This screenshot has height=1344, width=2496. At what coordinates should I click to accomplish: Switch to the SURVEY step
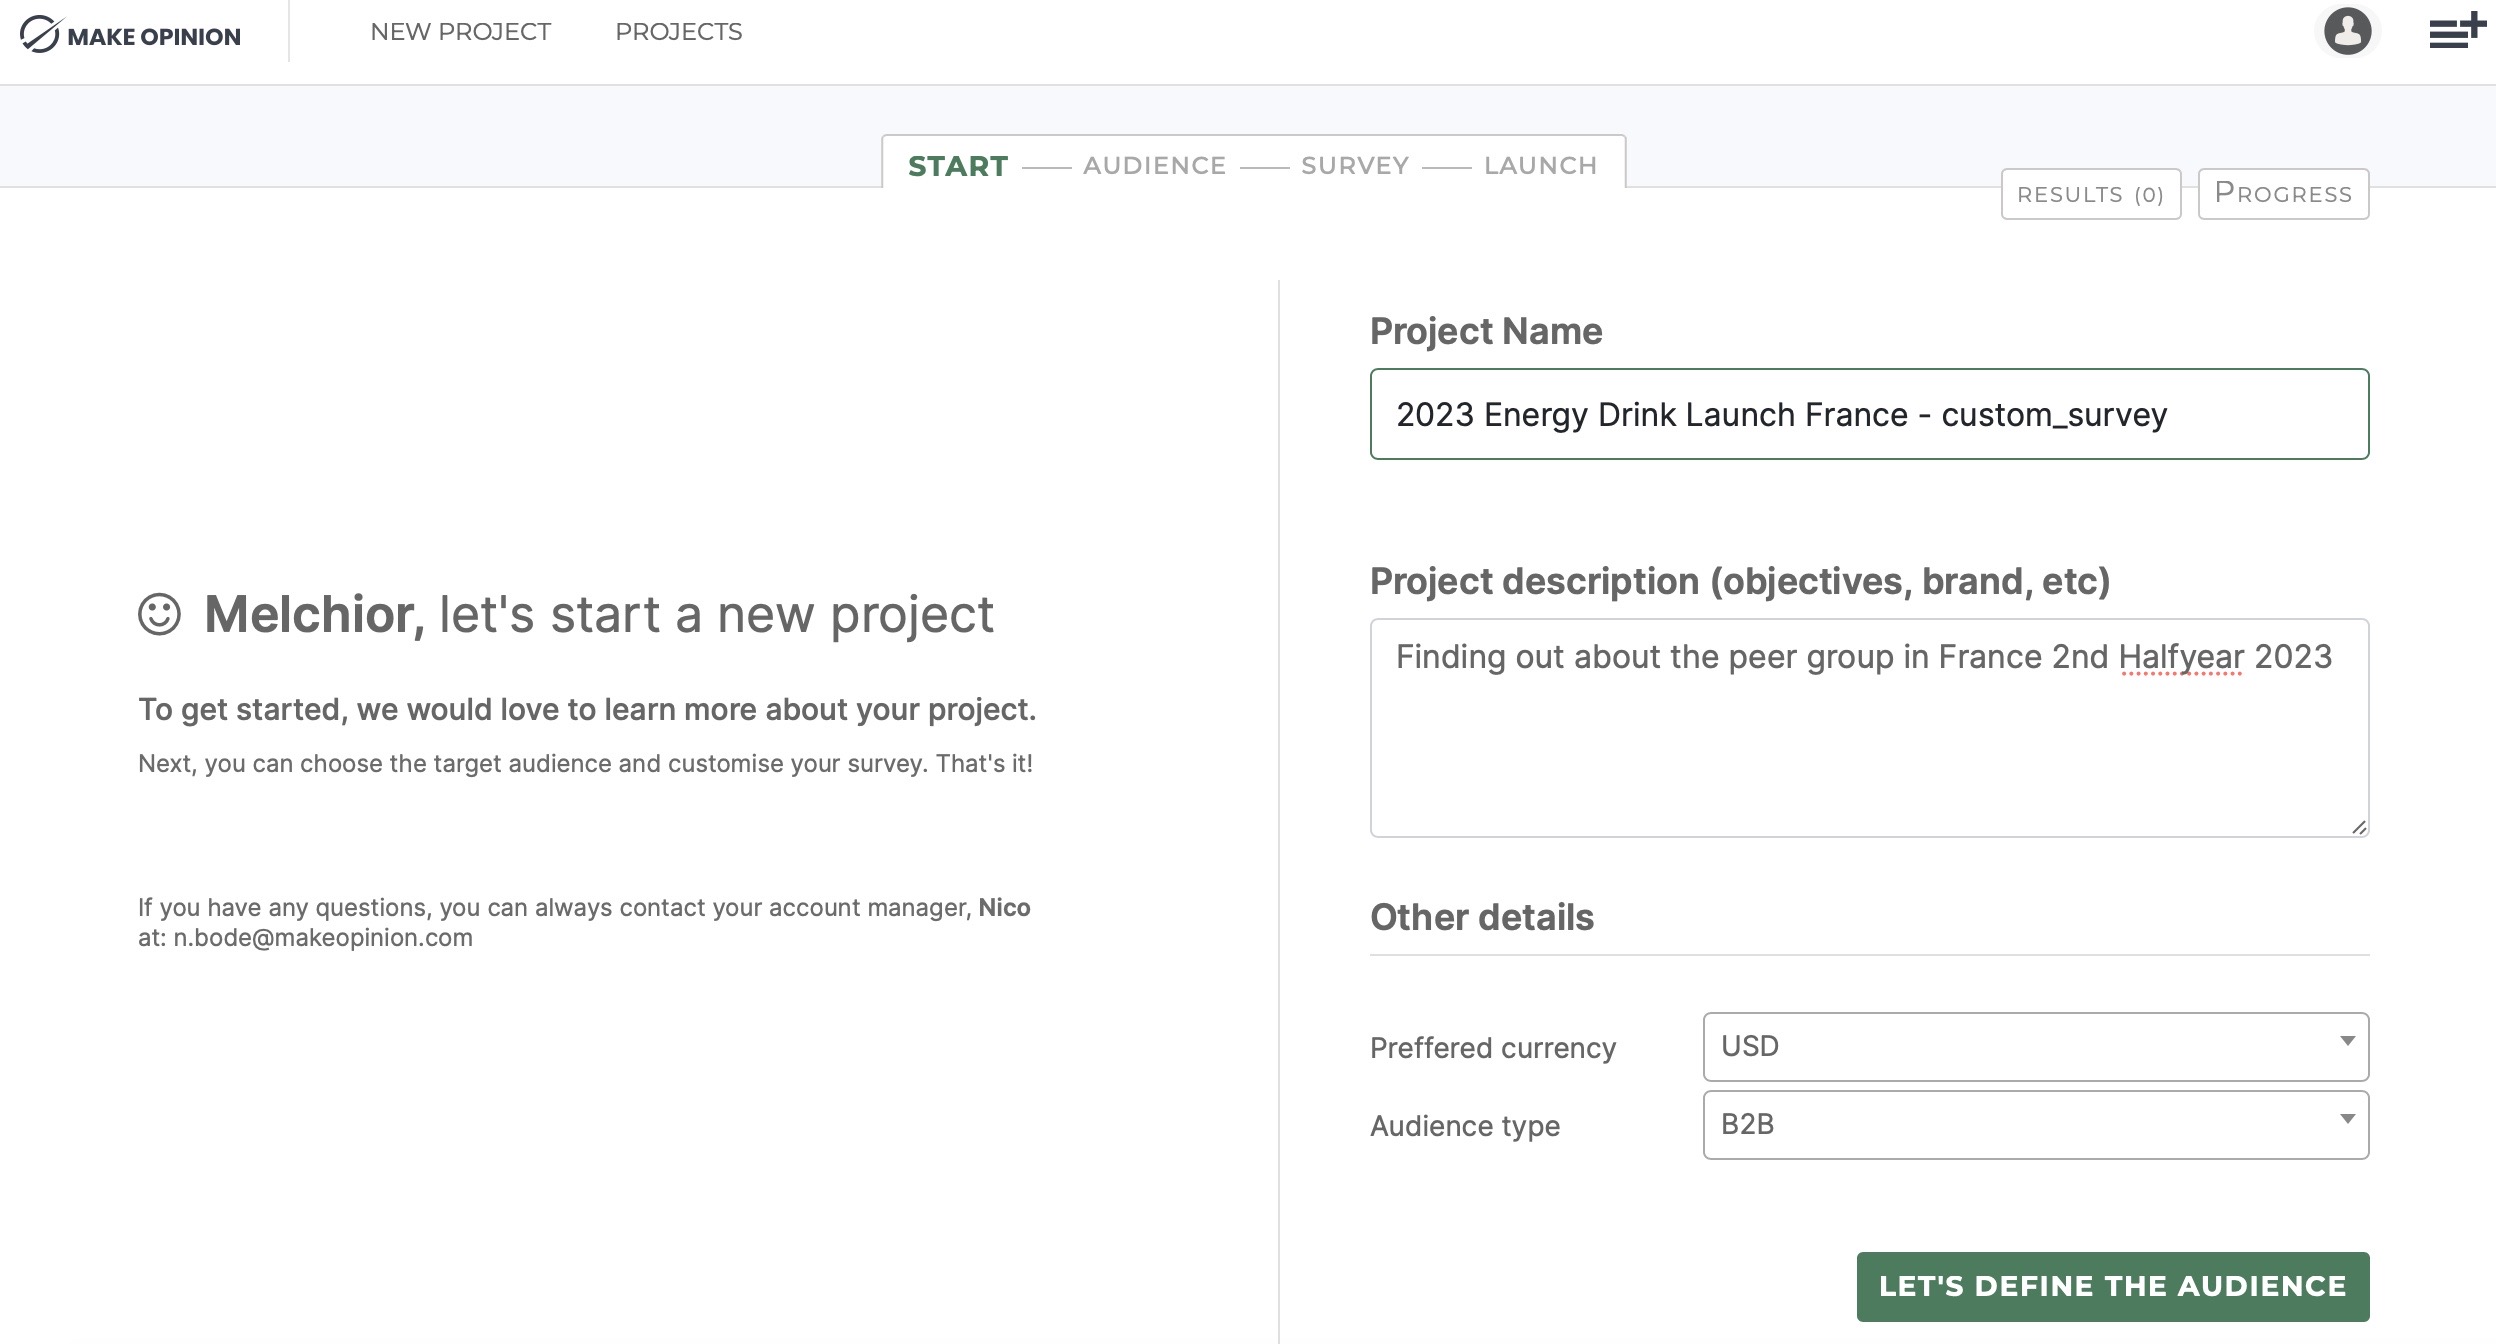pos(1353,165)
